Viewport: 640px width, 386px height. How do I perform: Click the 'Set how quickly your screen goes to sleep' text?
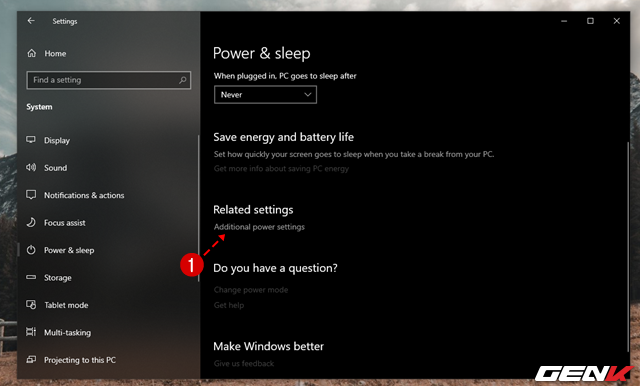tap(354, 154)
